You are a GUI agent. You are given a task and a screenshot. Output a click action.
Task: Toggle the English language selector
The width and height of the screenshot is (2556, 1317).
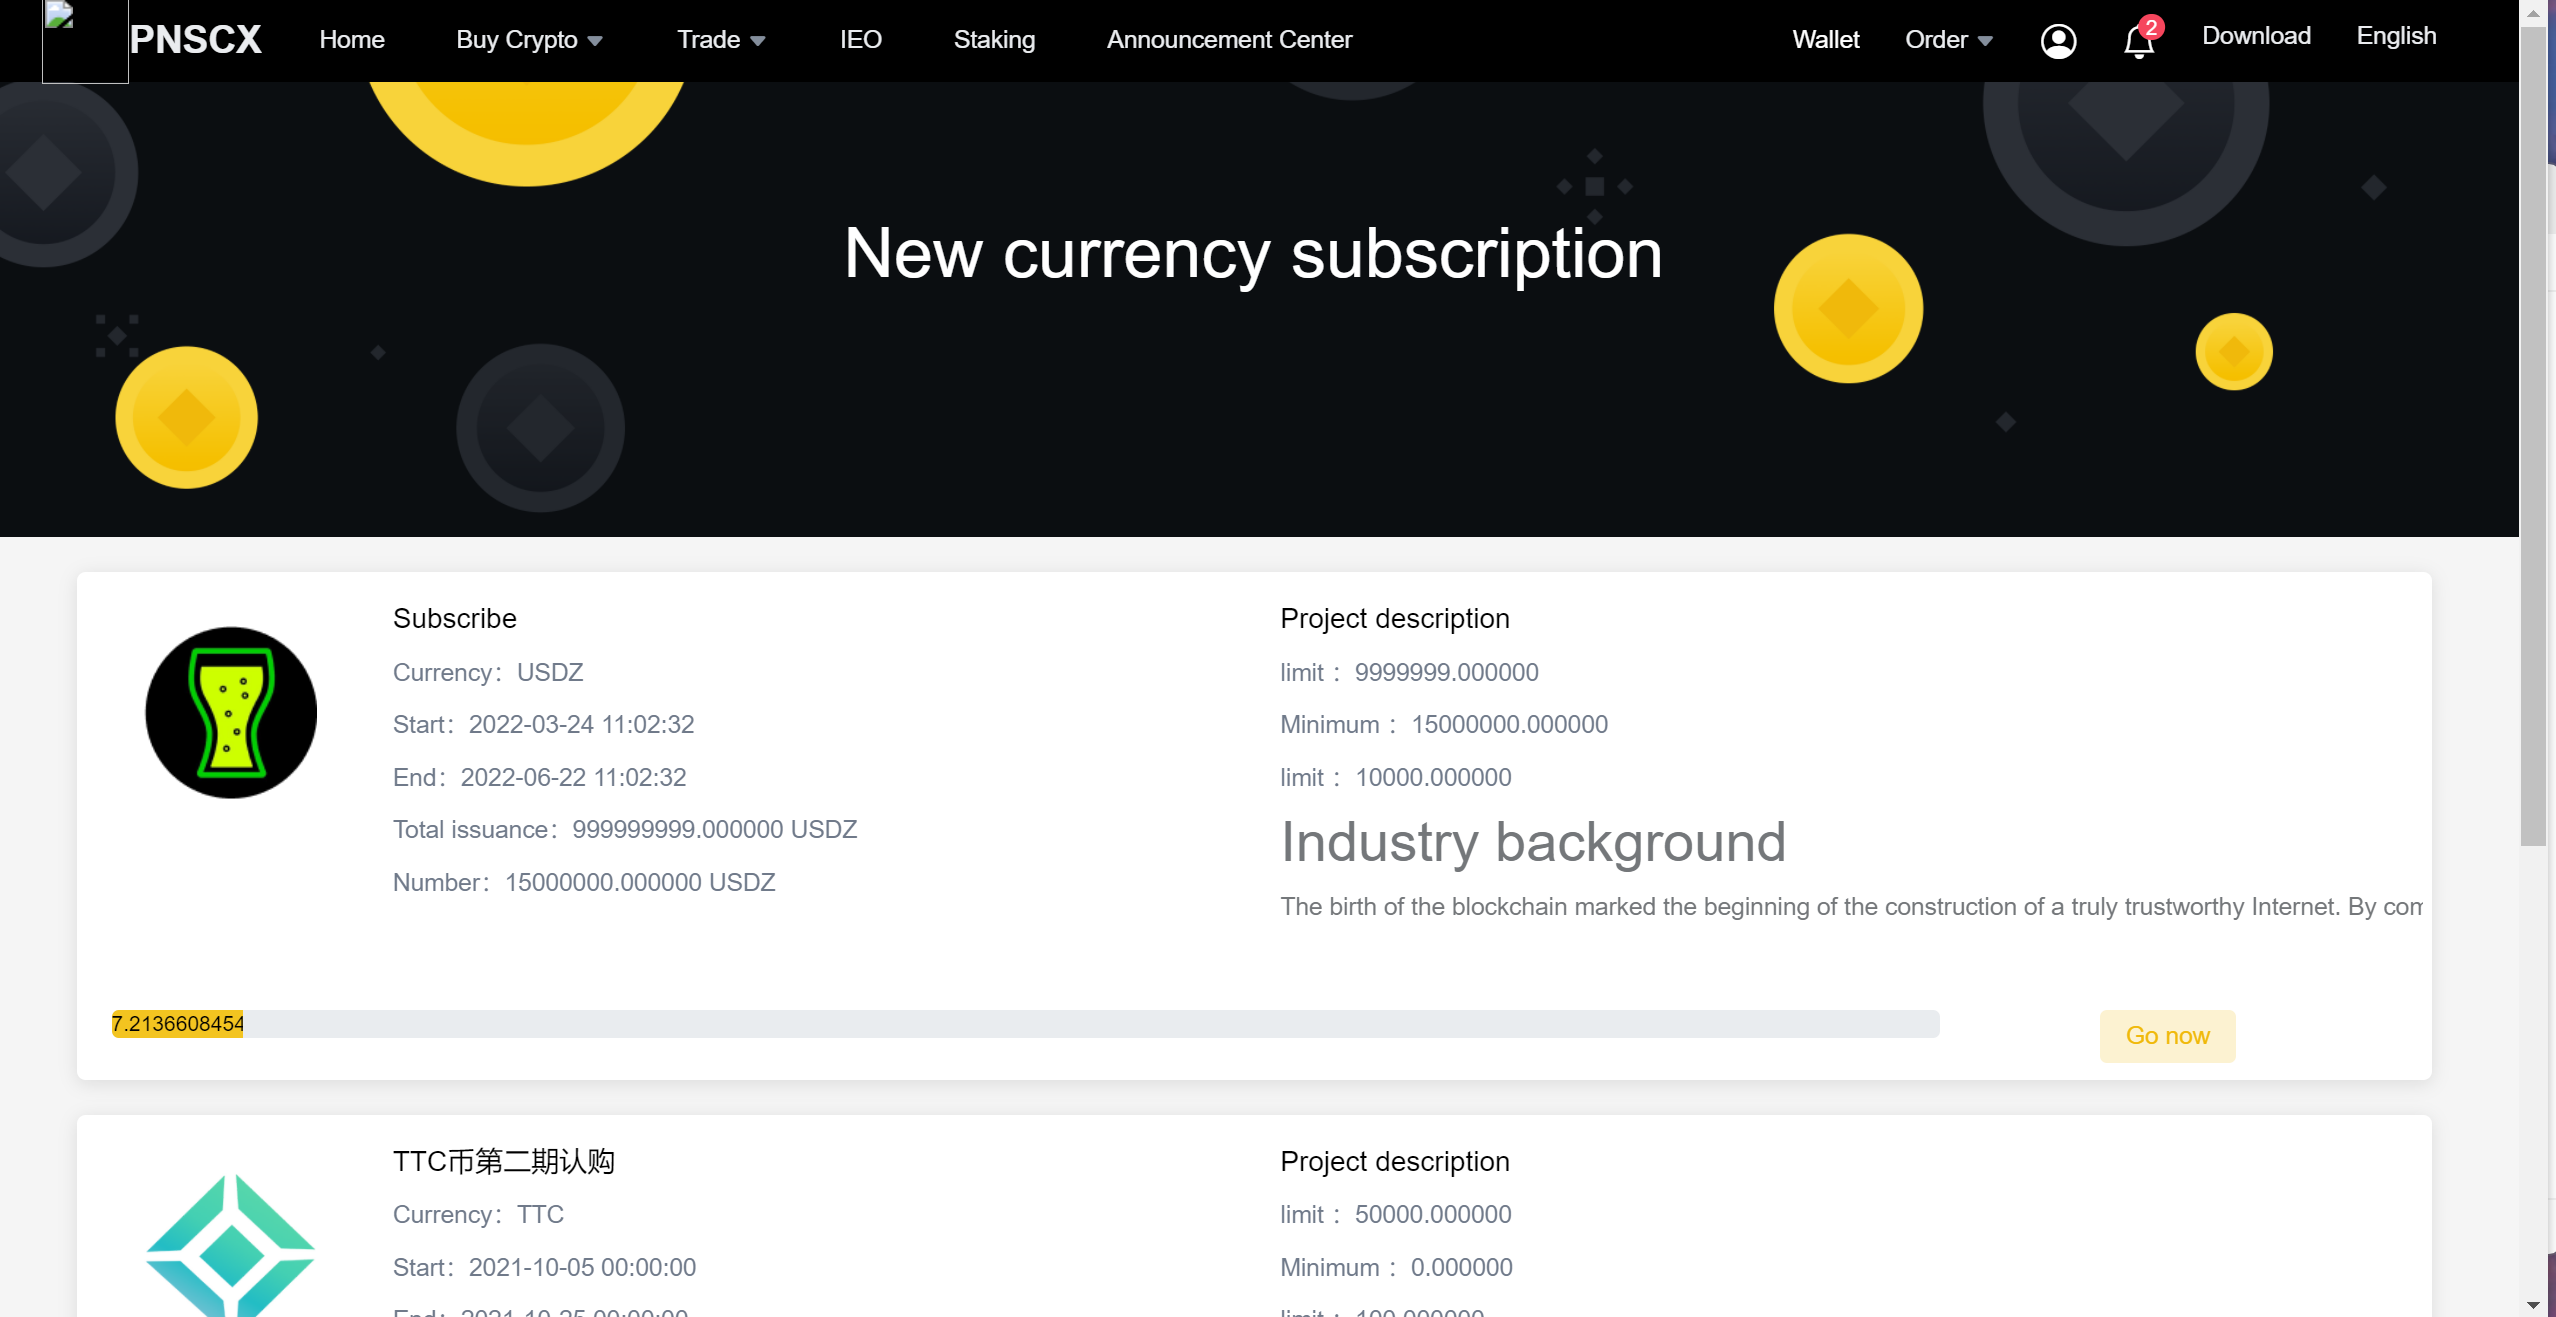(x=2398, y=35)
